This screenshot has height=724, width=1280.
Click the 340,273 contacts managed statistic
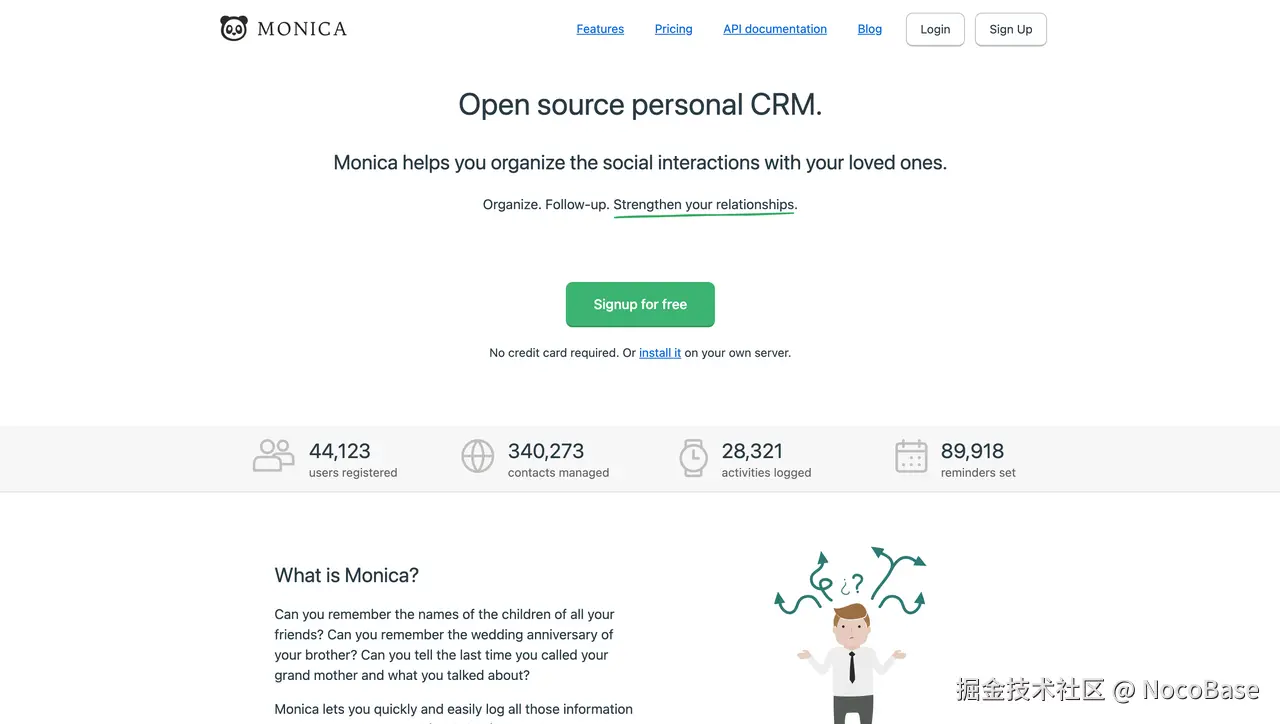[558, 460]
